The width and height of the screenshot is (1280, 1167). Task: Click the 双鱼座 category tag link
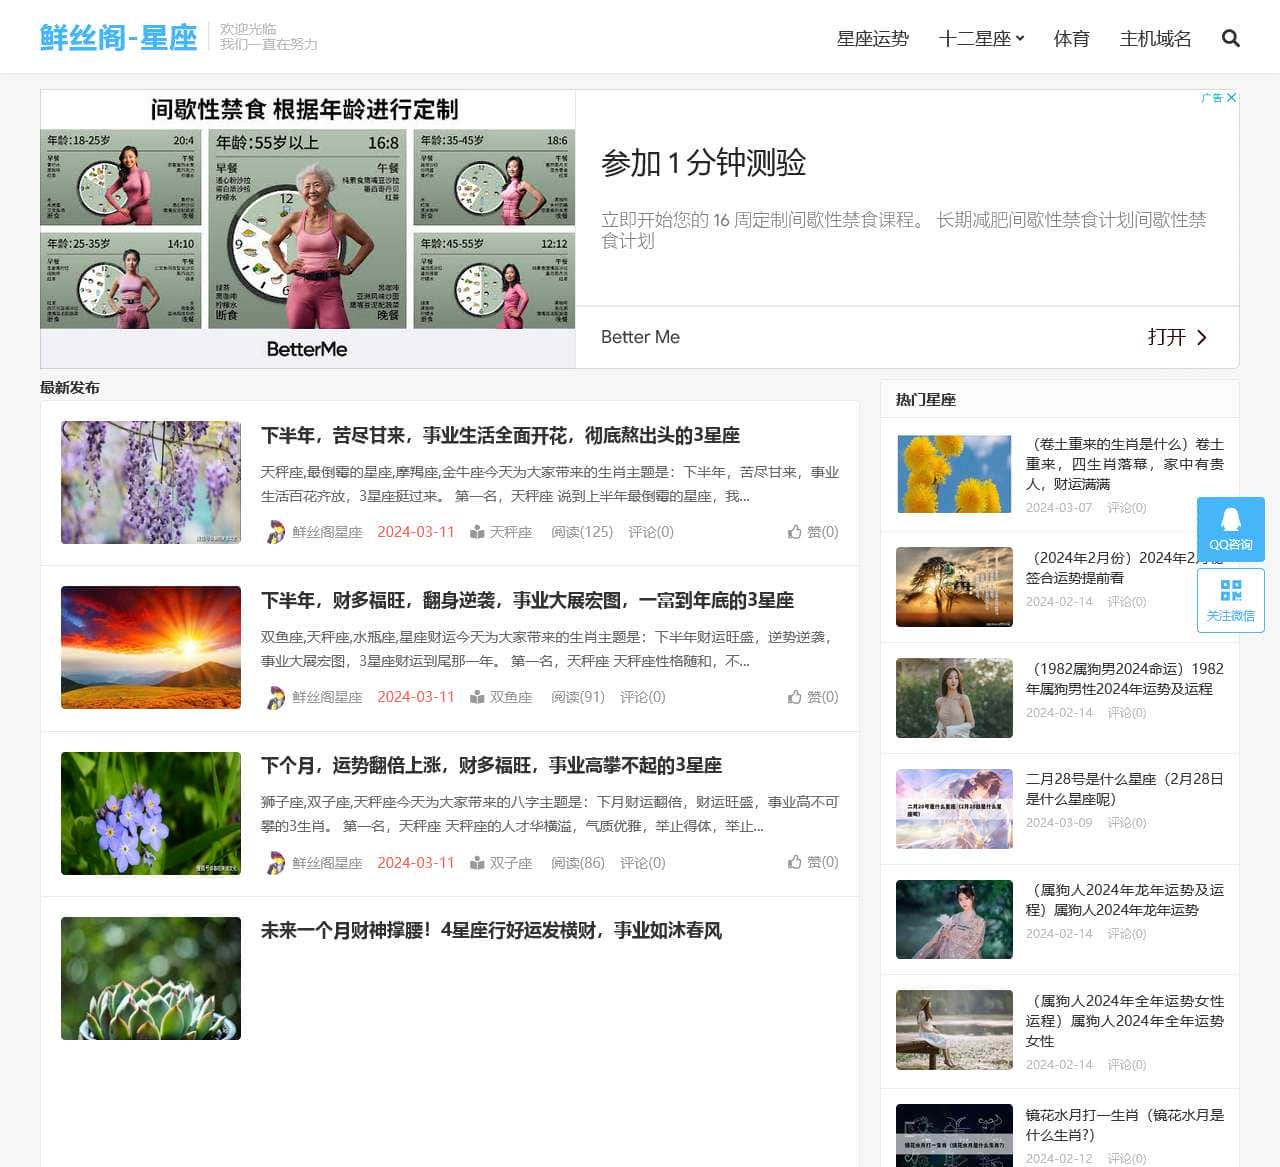[x=511, y=697]
